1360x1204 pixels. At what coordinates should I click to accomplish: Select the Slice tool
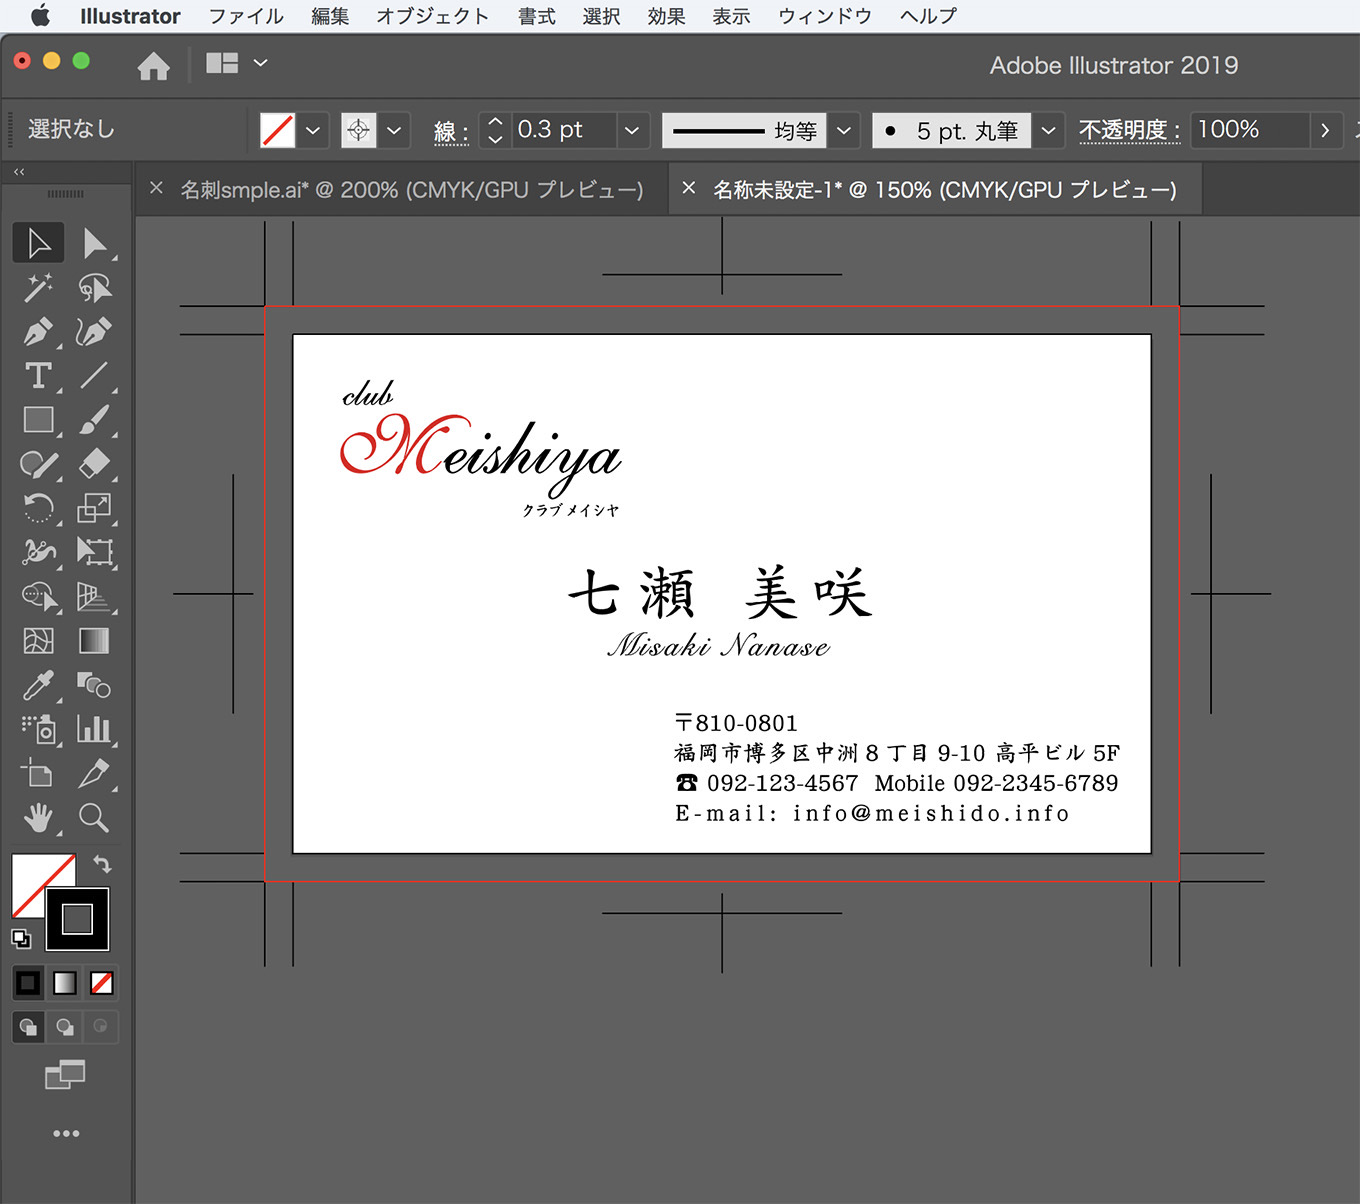[x=95, y=773]
